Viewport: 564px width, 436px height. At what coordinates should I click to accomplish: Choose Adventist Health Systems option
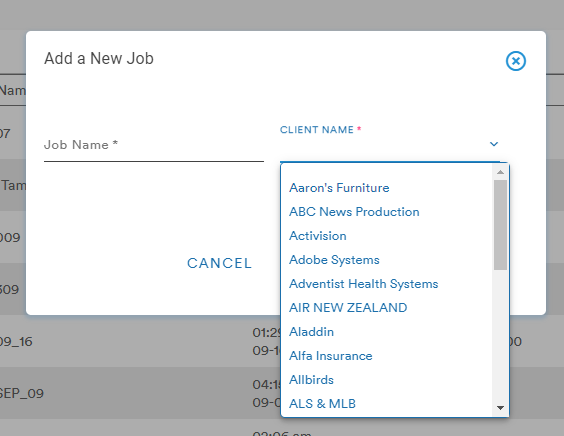364,284
